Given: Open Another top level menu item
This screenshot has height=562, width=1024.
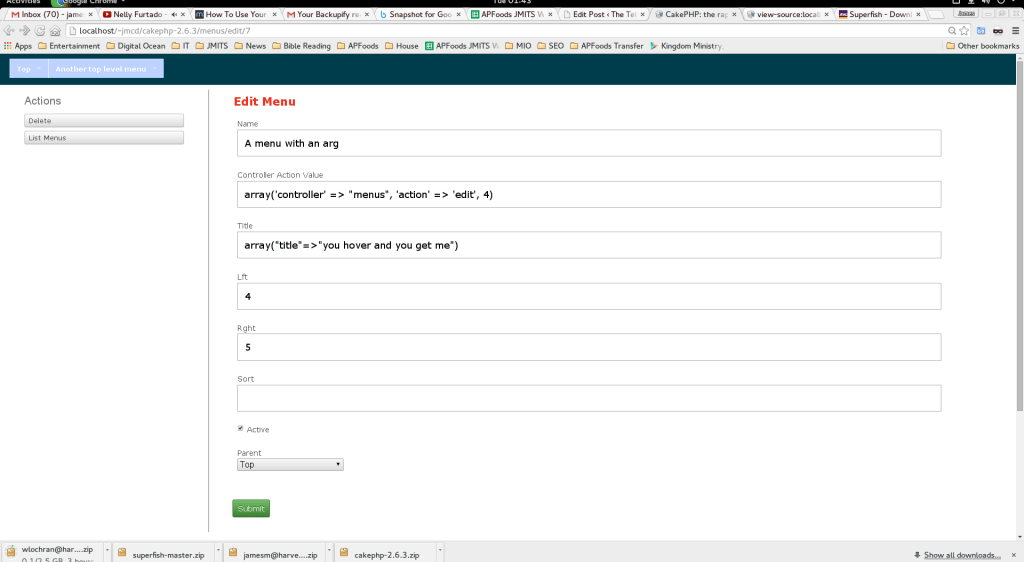Looking at the screenshot, I should point(106,69).
